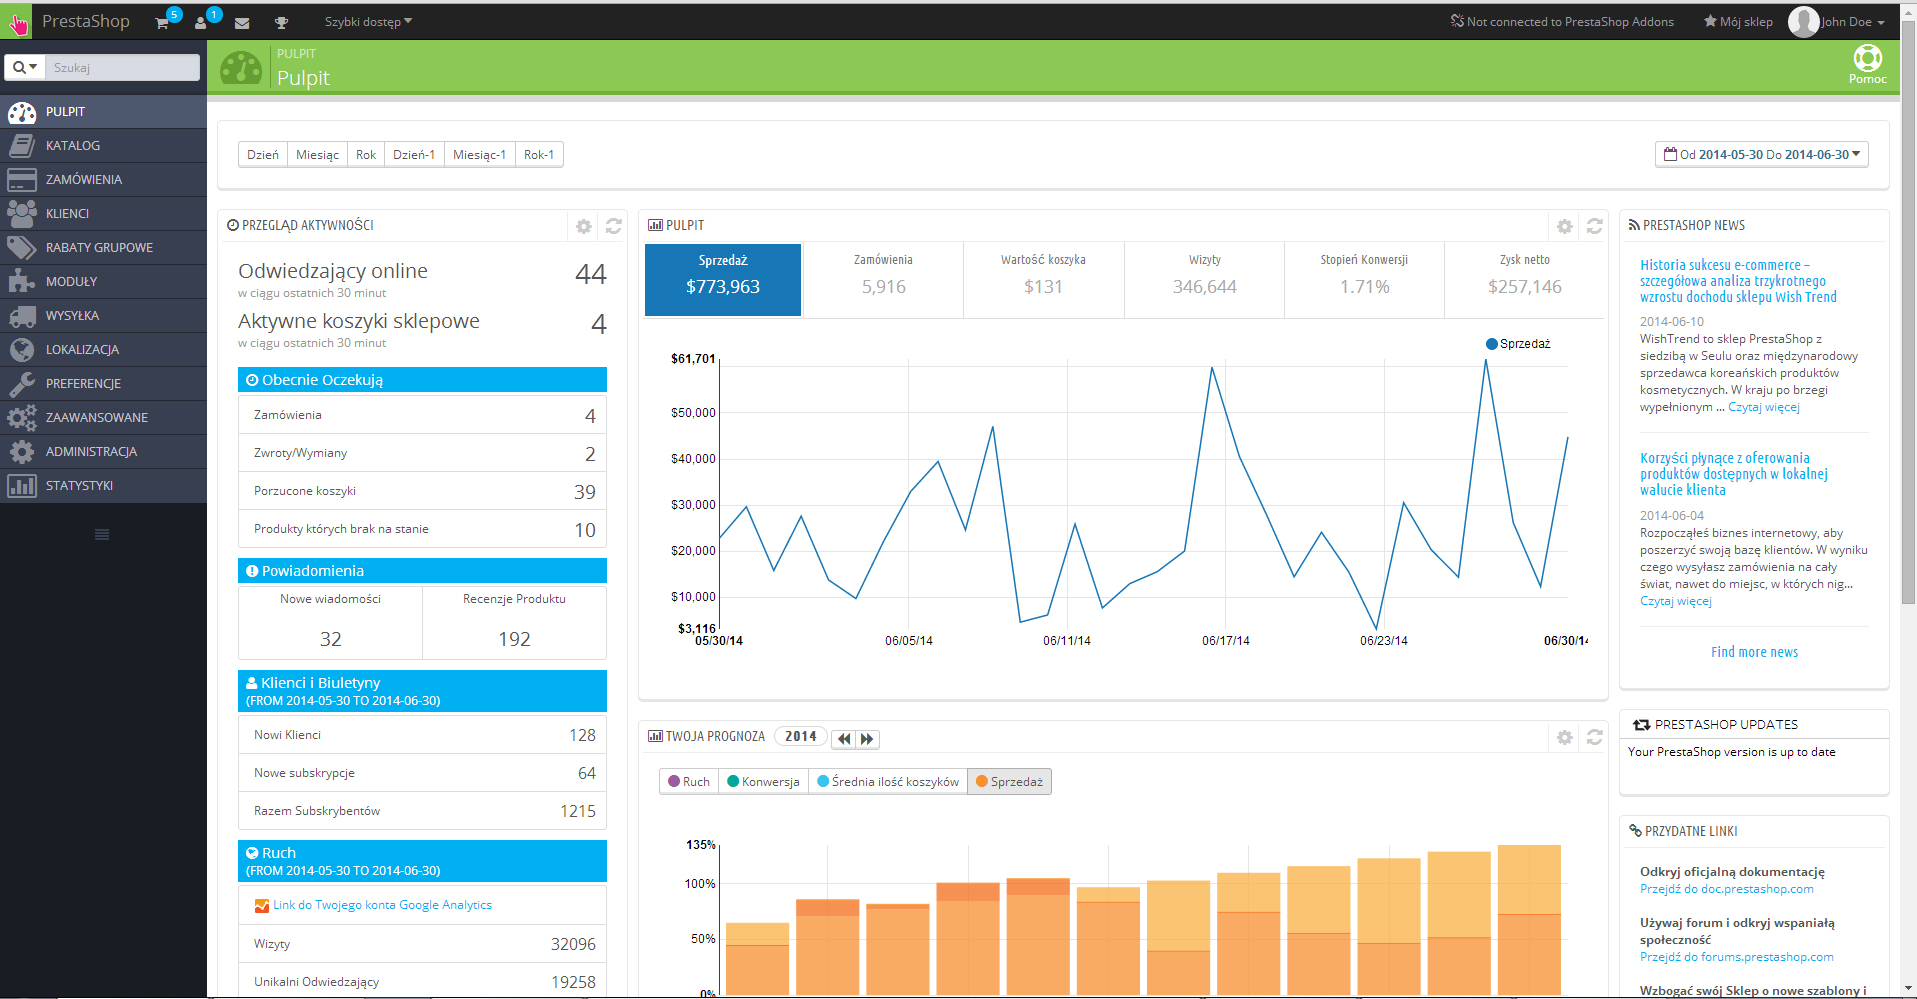The image size is (1917, 999).
Task: Click the Lokalizacja globe icon
Action: coord(22,350)
